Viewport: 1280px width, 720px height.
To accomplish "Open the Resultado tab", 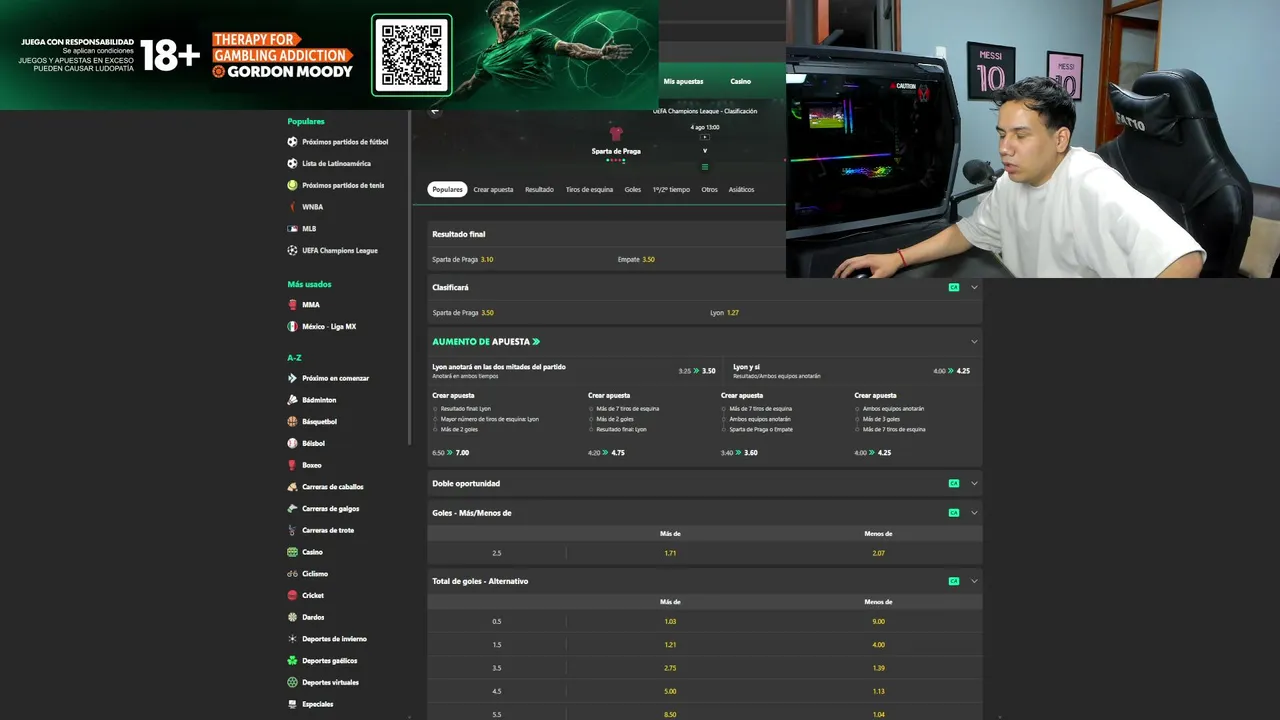I will click(x=539, y=190).
